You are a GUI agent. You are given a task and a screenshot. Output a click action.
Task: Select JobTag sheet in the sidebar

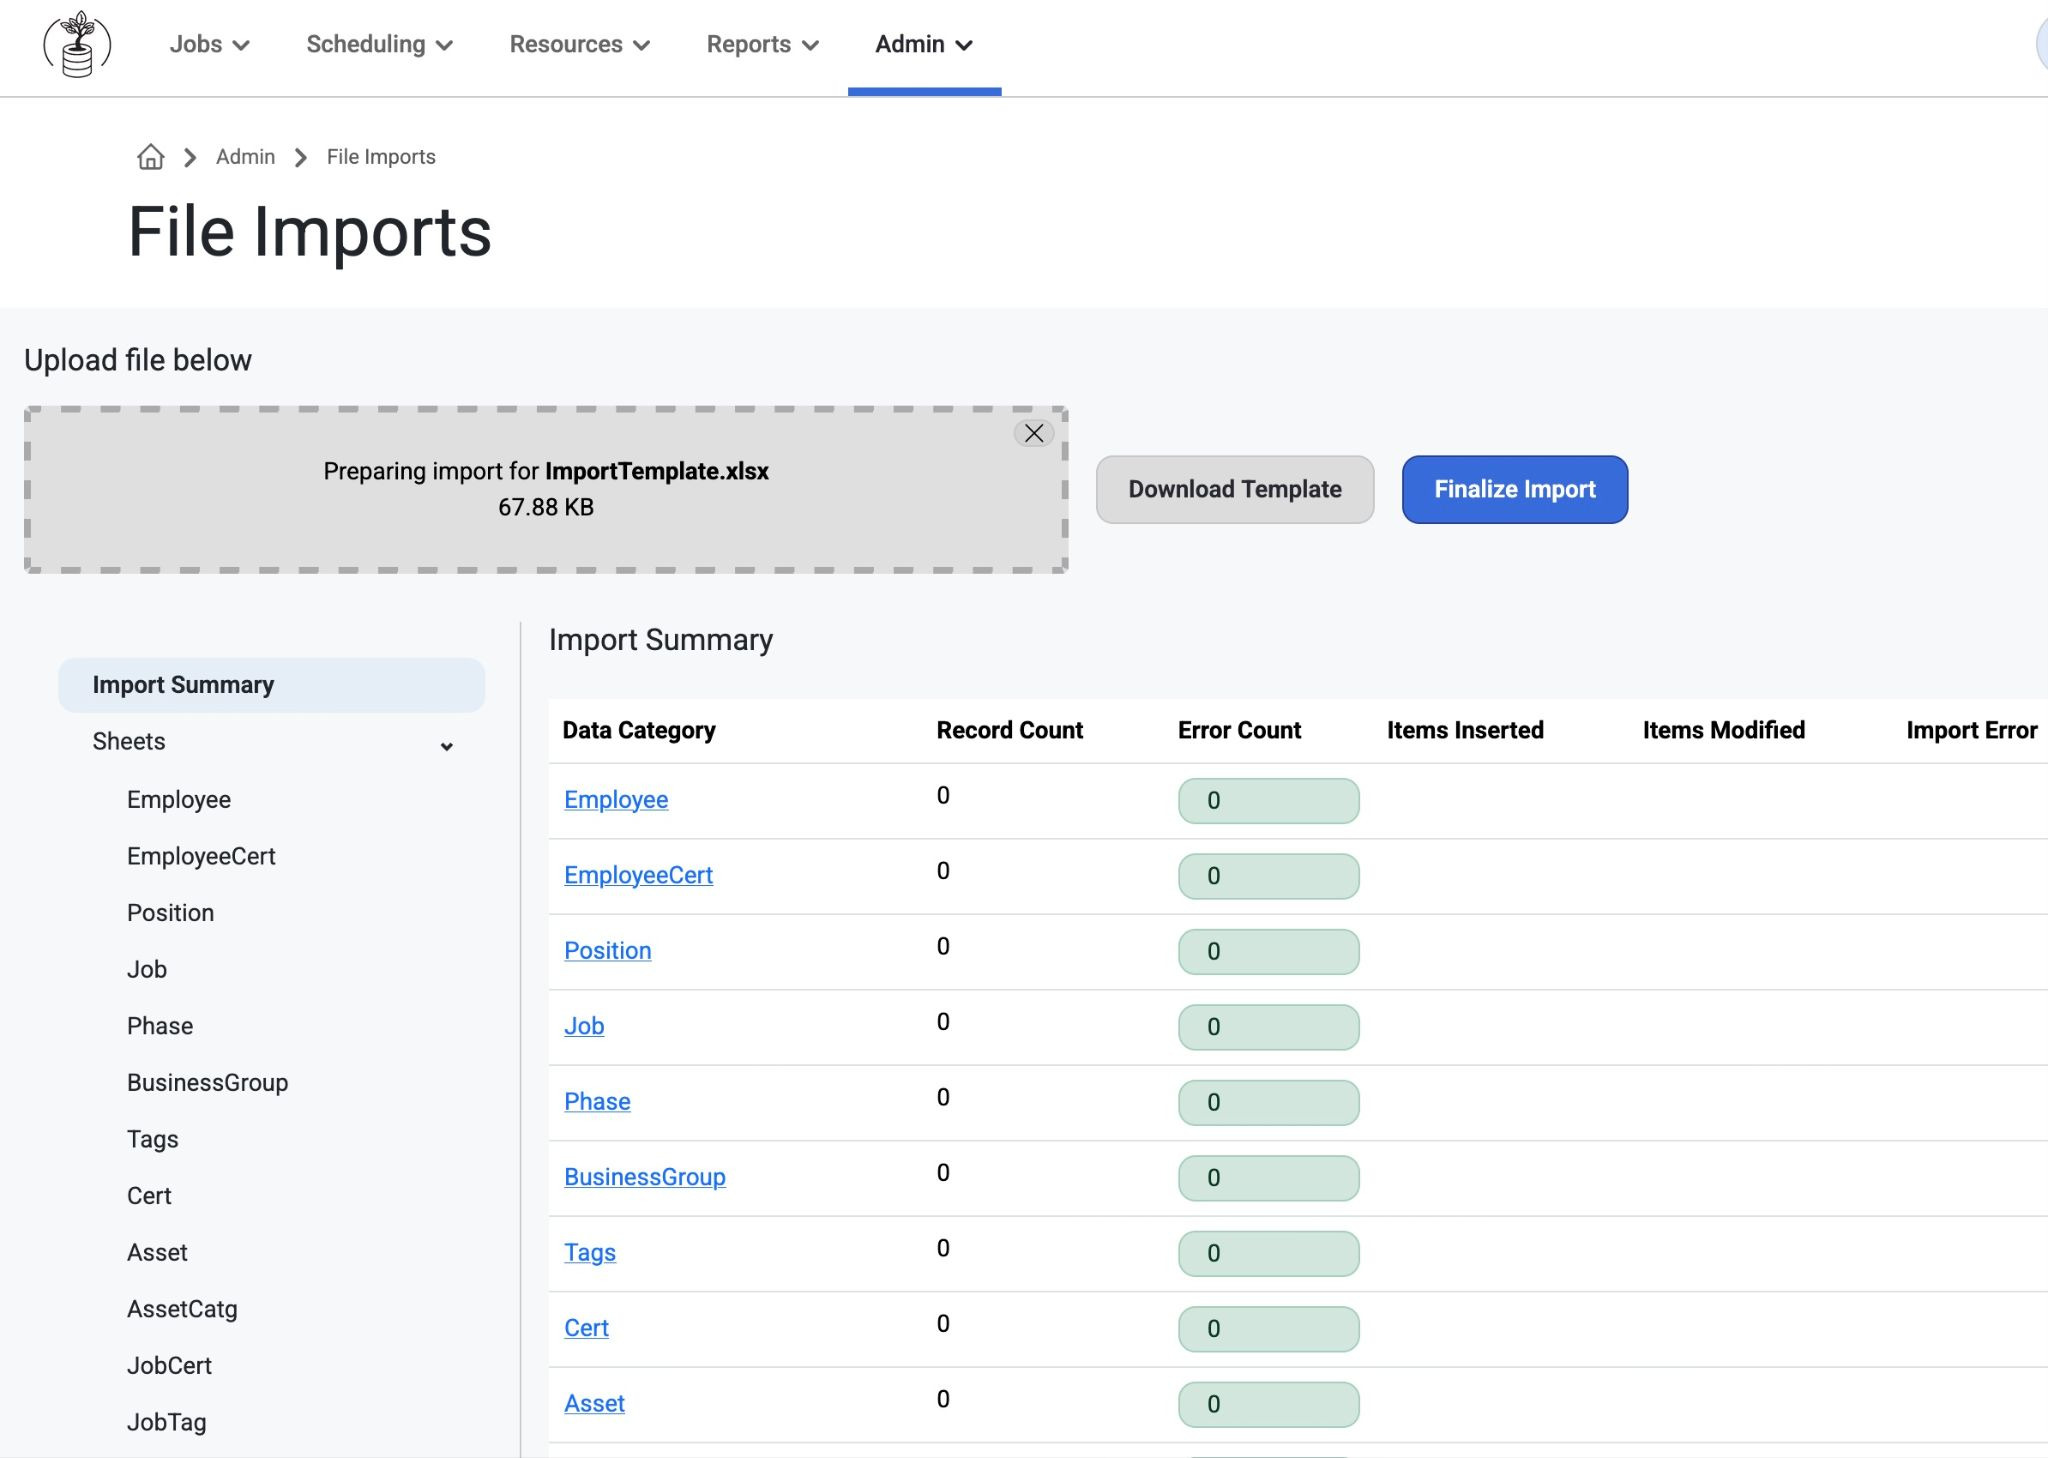pyautogui.click(x=166, y=1422)
